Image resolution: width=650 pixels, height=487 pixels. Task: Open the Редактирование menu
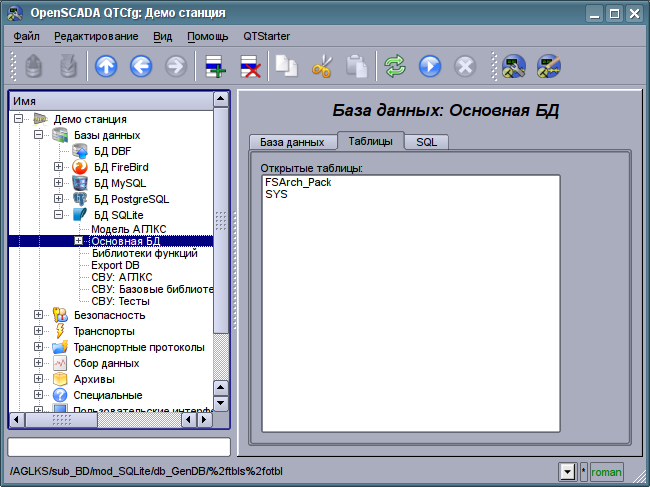point(96,36)
